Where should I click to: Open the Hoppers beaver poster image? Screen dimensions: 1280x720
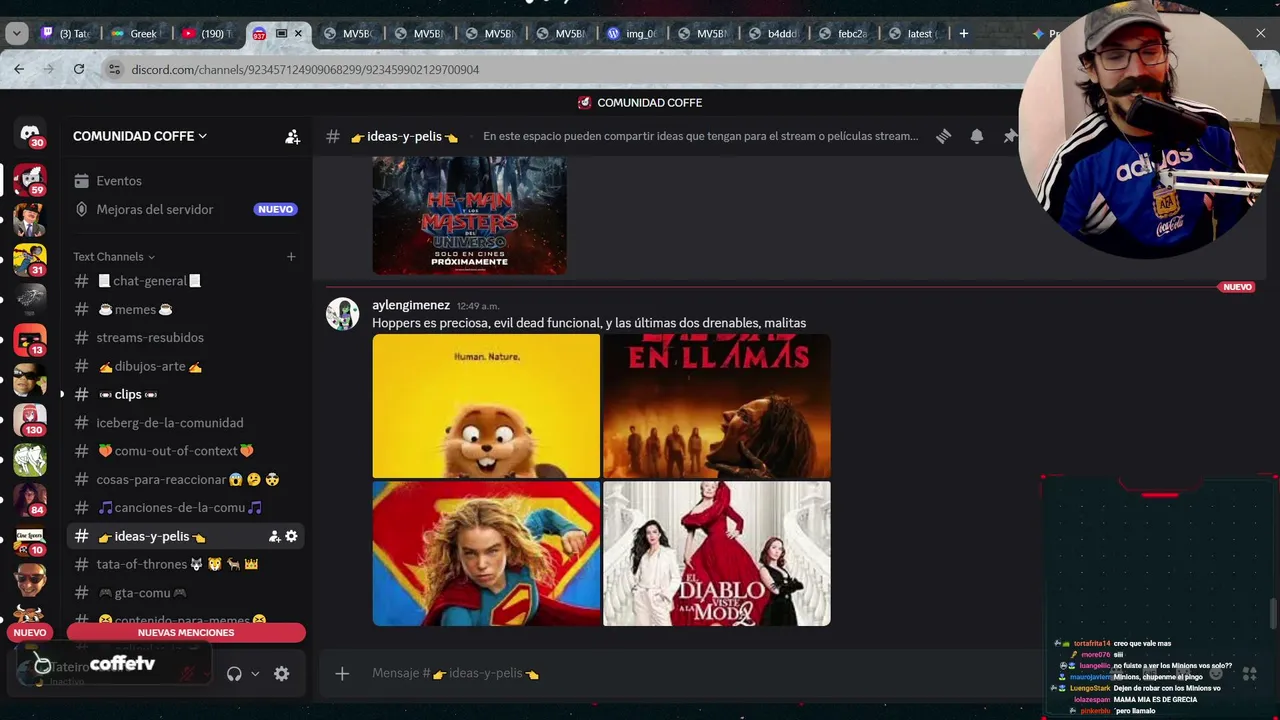click(x=486, y=406)
